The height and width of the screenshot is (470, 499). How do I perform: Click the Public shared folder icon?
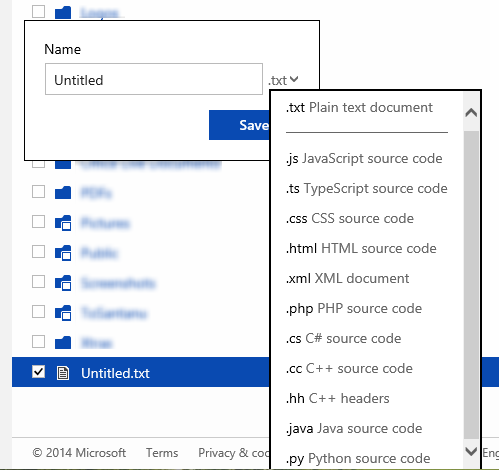(x=63, y=252)
